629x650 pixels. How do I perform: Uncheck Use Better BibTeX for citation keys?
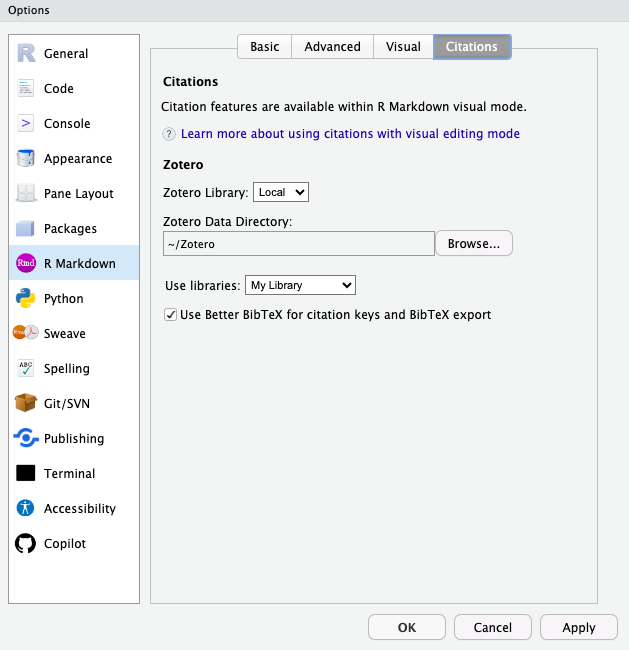pos(170,315)
